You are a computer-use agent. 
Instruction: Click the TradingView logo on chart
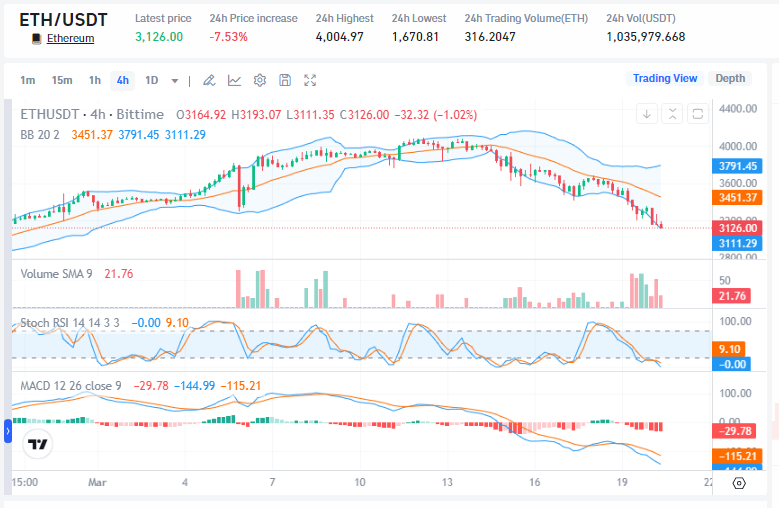[39, 444]
